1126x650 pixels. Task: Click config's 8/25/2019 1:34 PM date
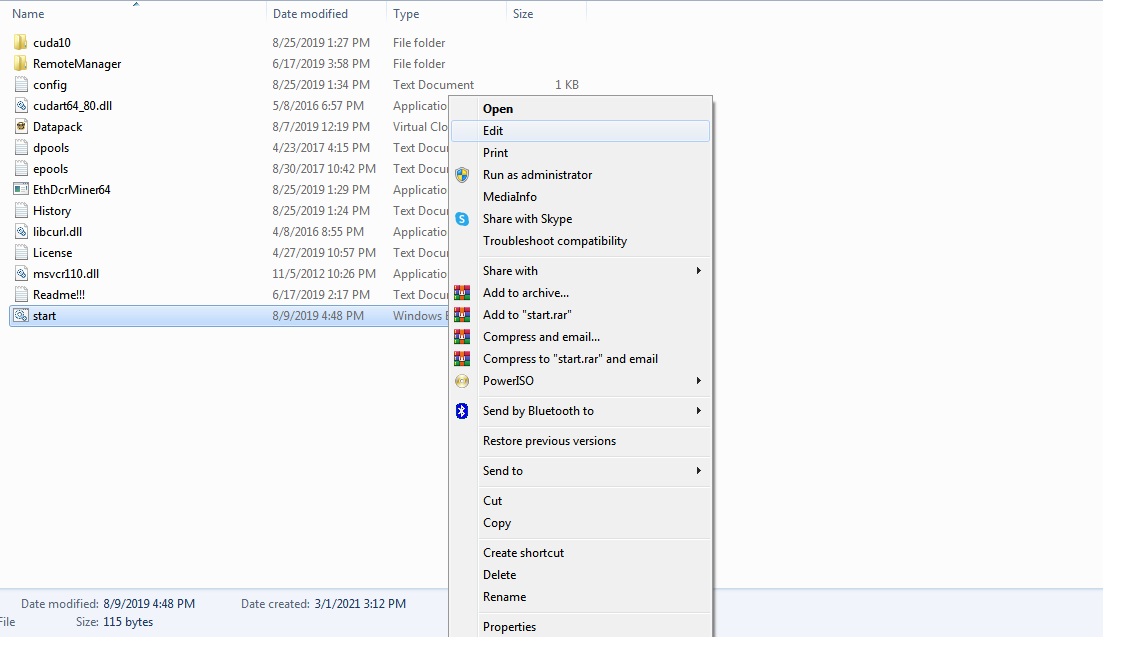(x=321, y=85)
